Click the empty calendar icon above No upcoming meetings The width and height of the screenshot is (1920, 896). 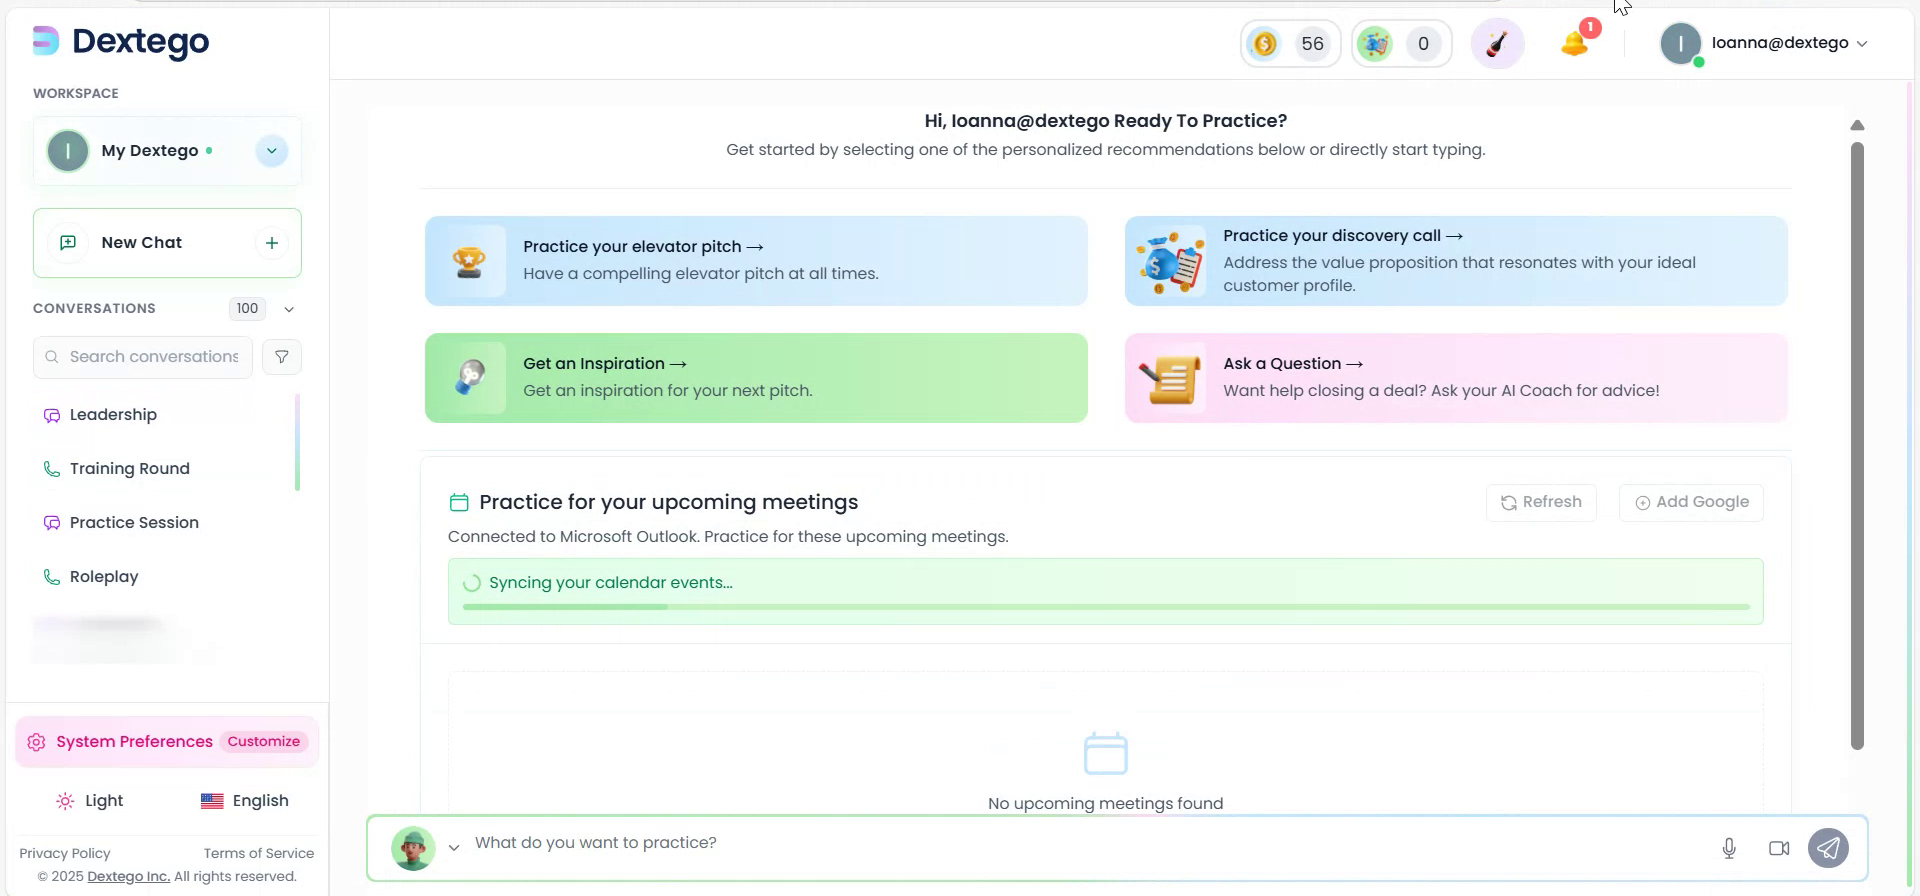(x=1106, y=753)
